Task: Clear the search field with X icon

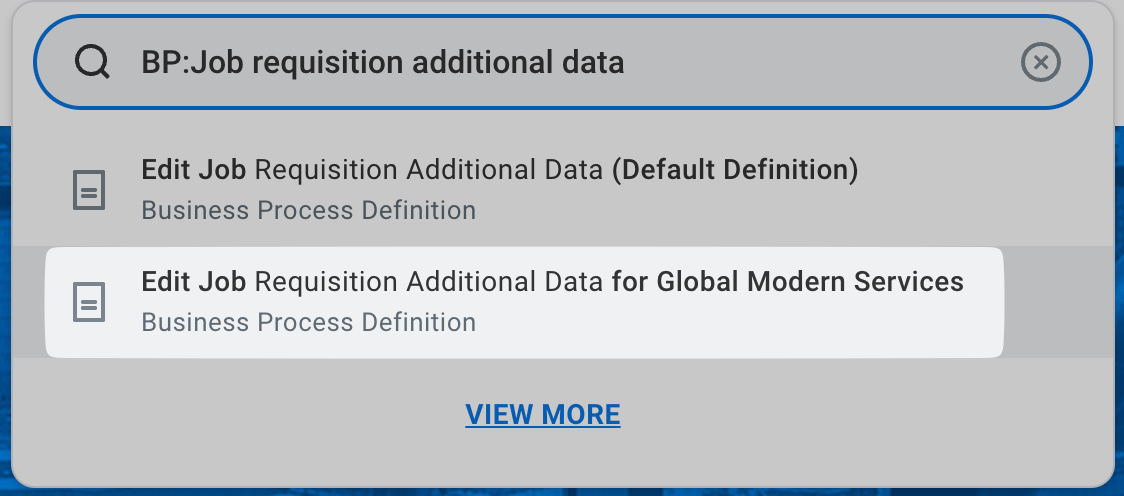Action: pyautogui.click(x=1040, y=63)
